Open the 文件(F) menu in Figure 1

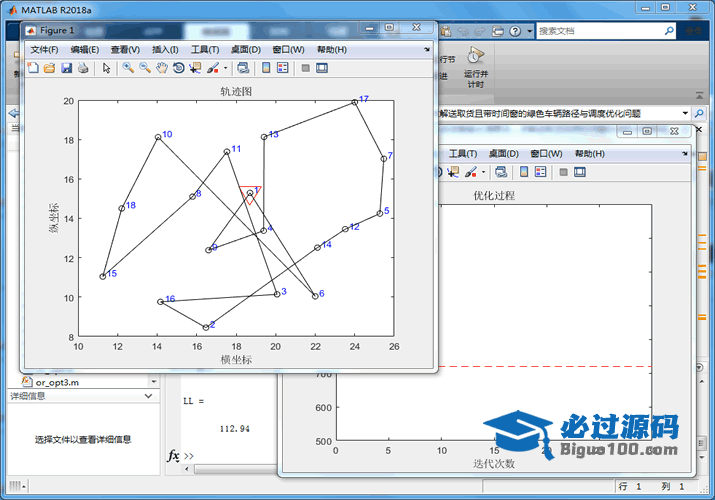[x=44, y=49]
